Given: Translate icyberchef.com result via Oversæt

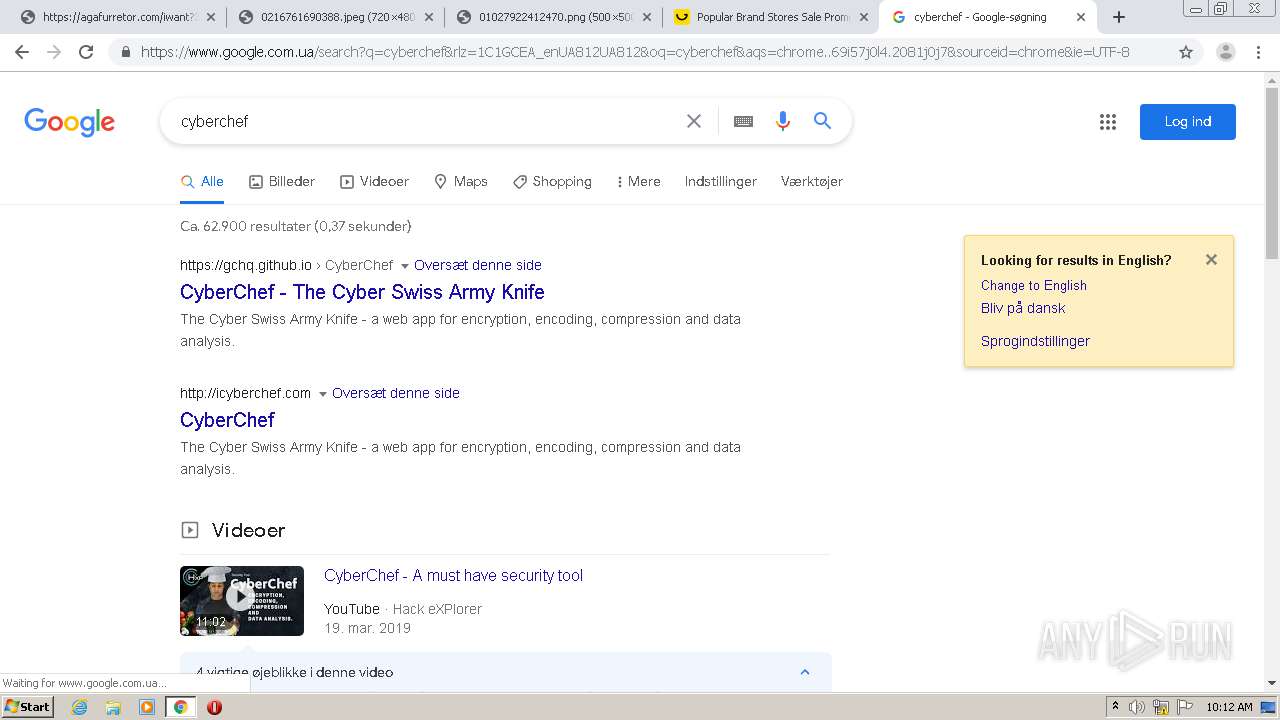Looking at the screenshot, I should pyautogui.click(x=396, y=393).
